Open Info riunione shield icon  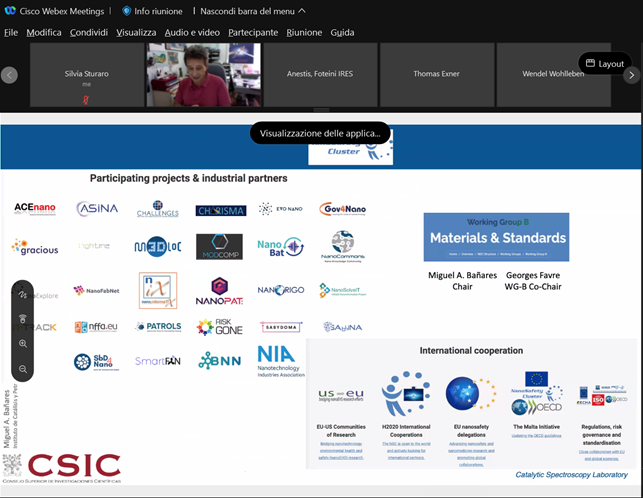coord(127,11)
